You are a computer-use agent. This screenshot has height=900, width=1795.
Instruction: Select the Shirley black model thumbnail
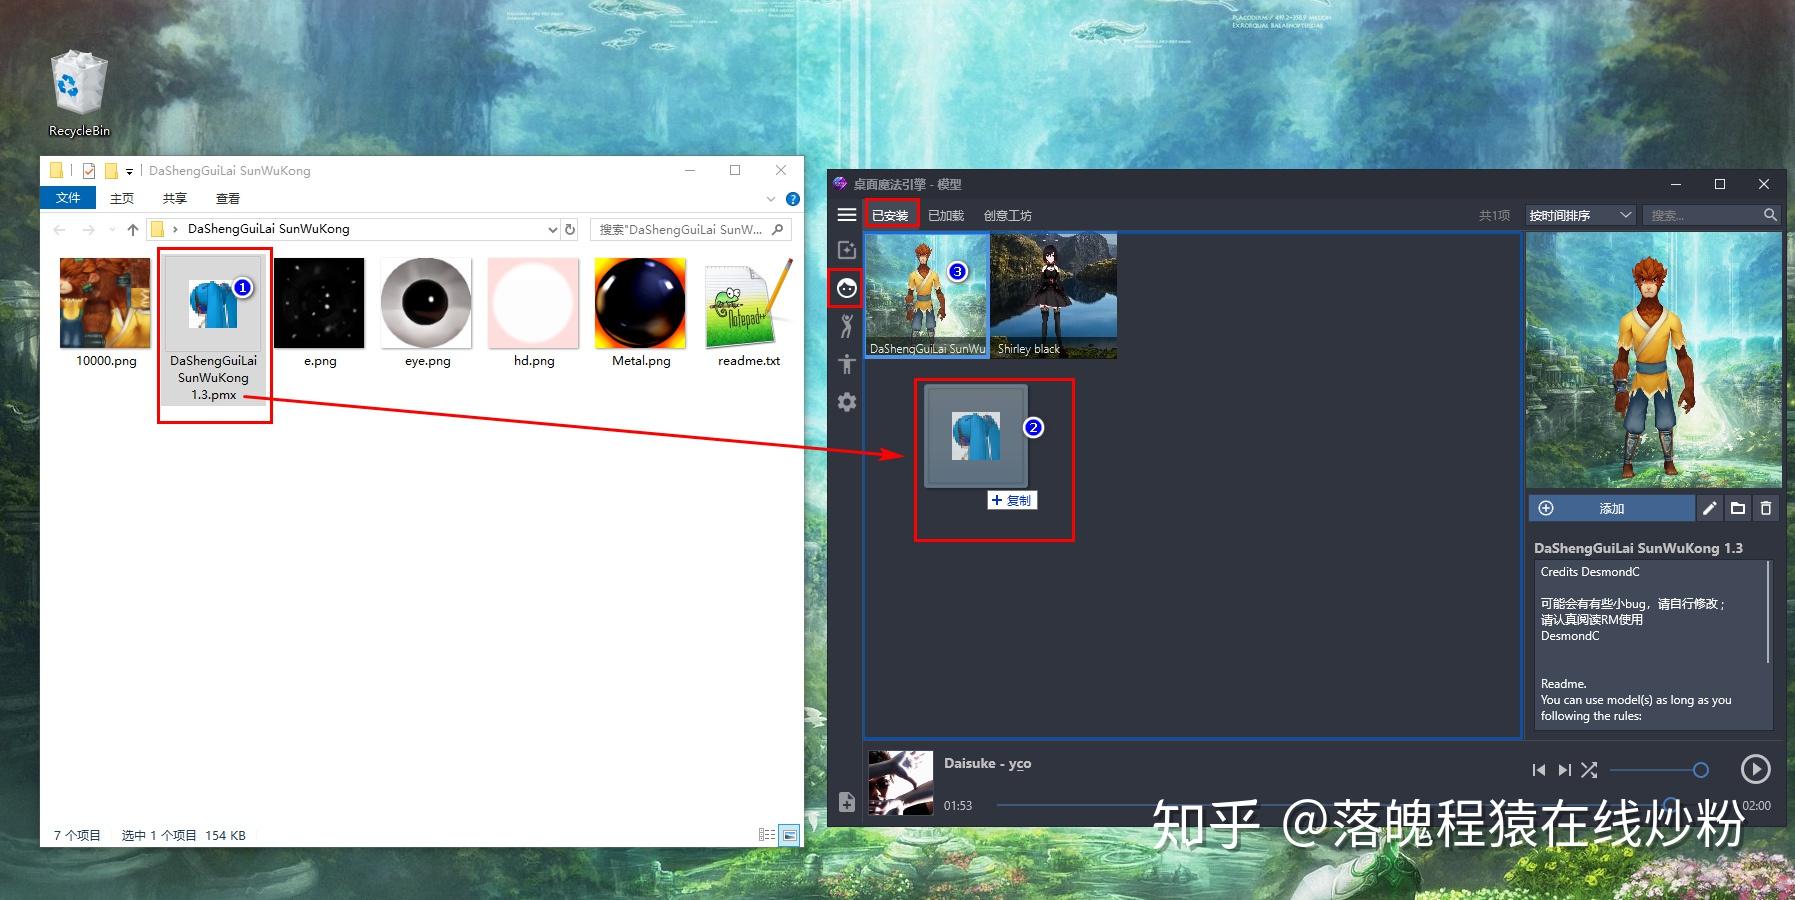tap(1053, 295)
